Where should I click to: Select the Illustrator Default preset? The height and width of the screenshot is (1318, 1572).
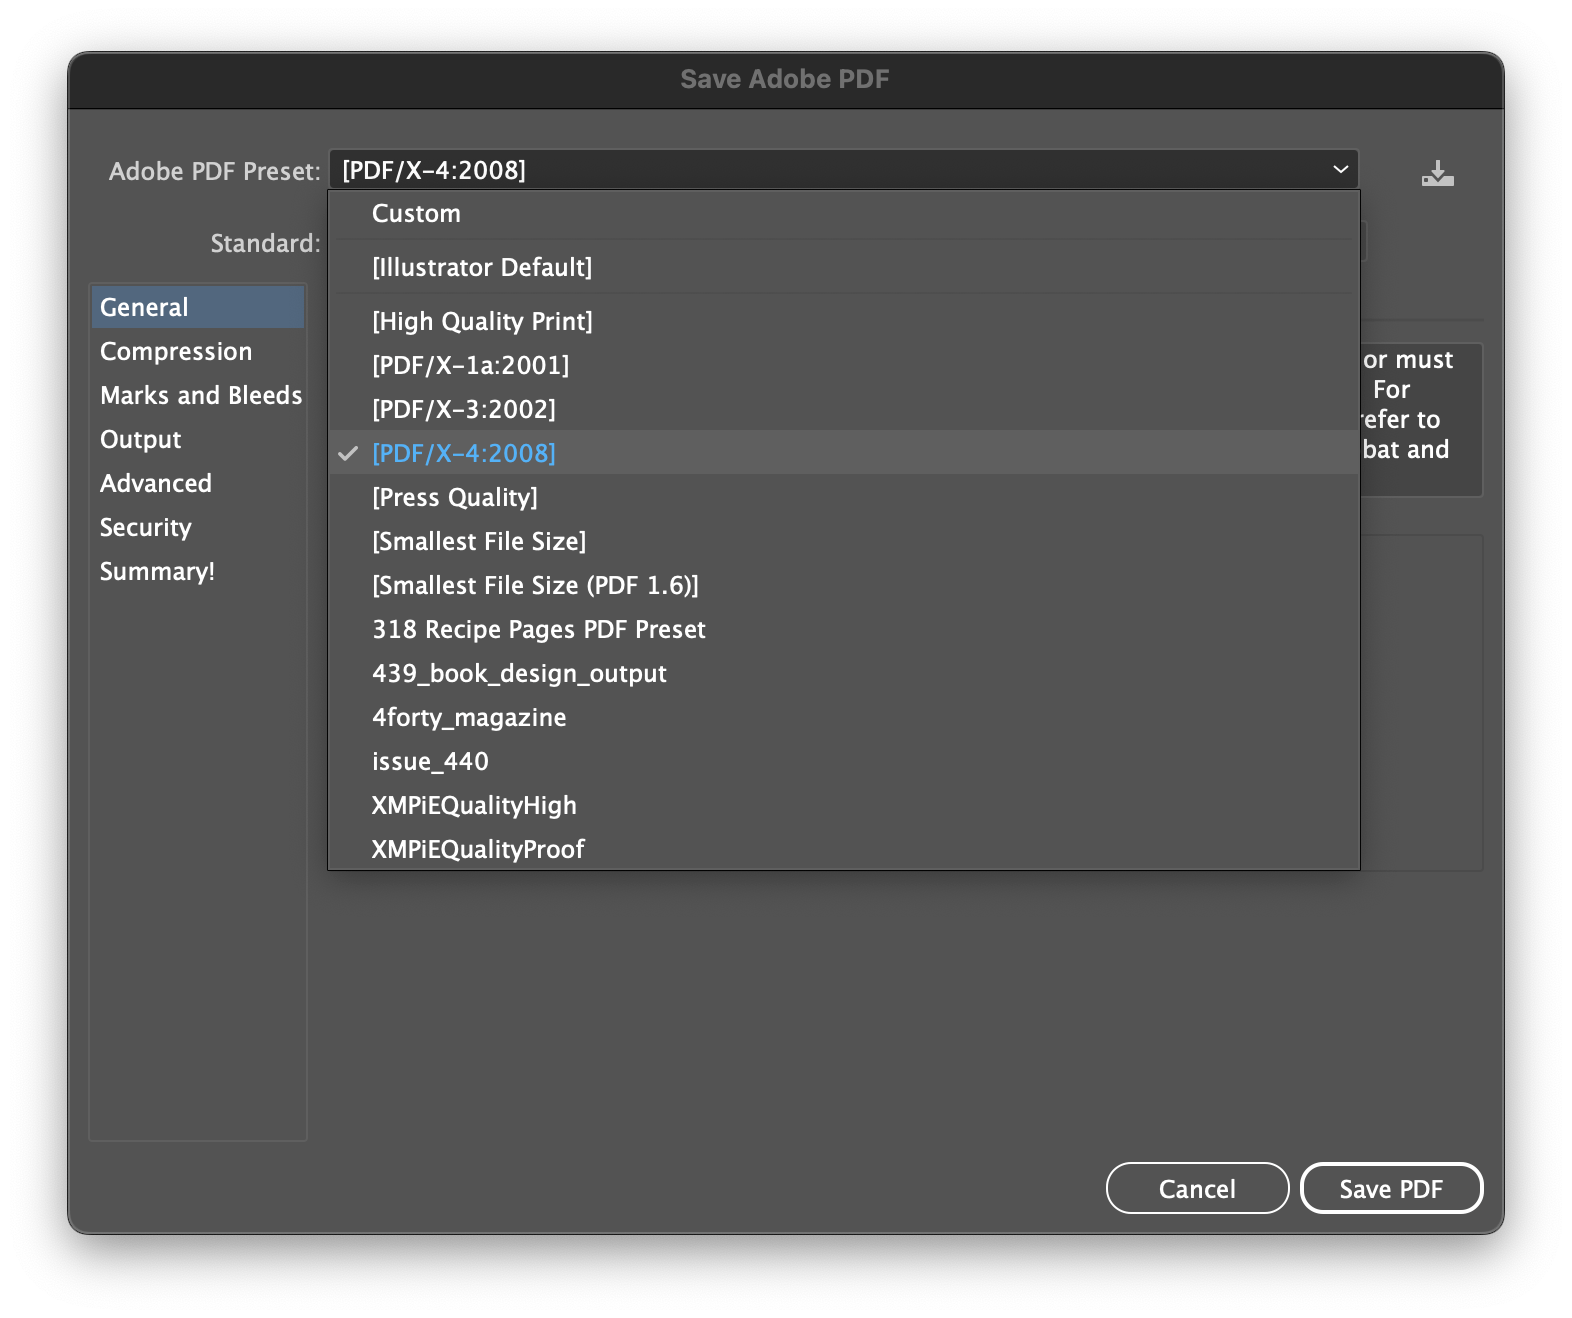844,268
